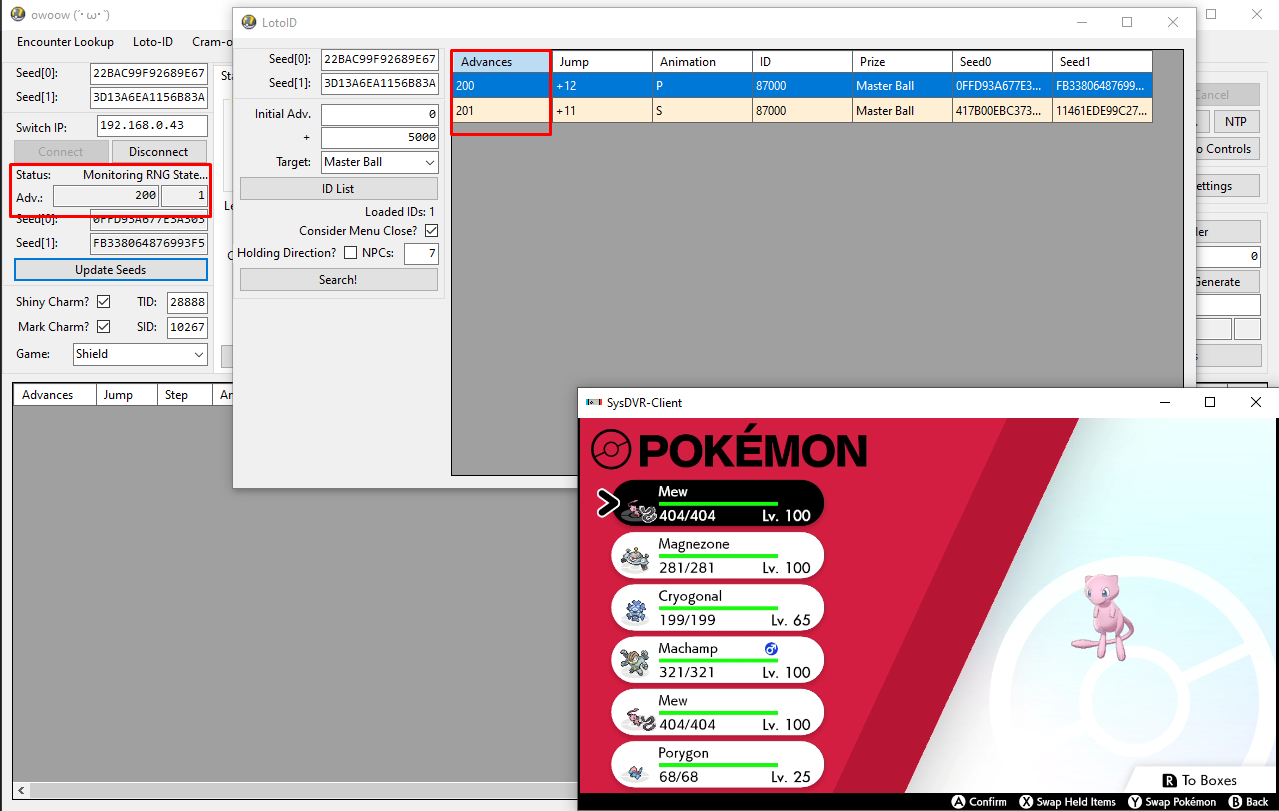Select the result row with advance 201
This screenshot has height=811, width=1279.
click(802, 111)
